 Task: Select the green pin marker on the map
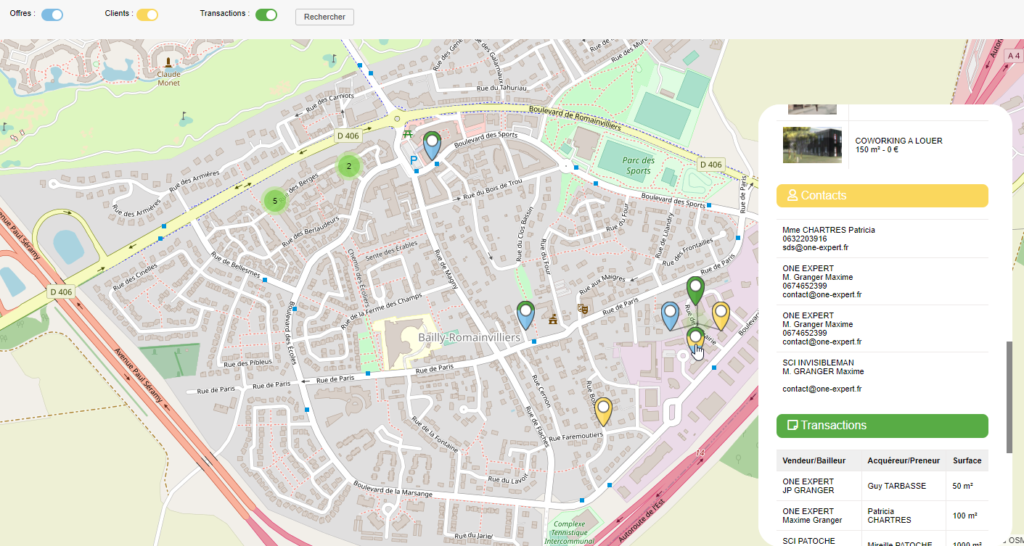tap(696, 290)
